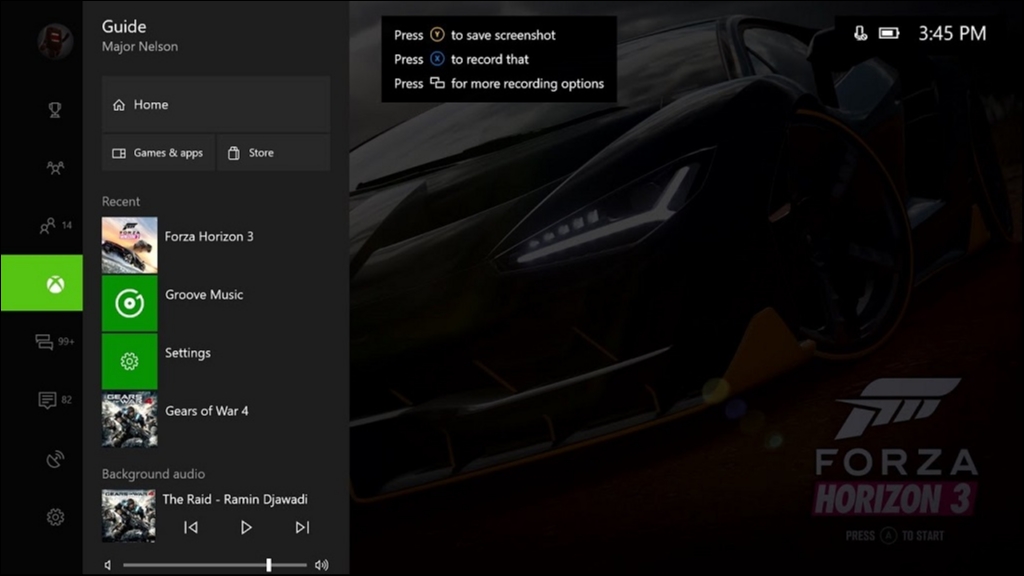The image size is (1024, 576).
Task: Click the Games & apps tile icon
Action: coord(119,153)
